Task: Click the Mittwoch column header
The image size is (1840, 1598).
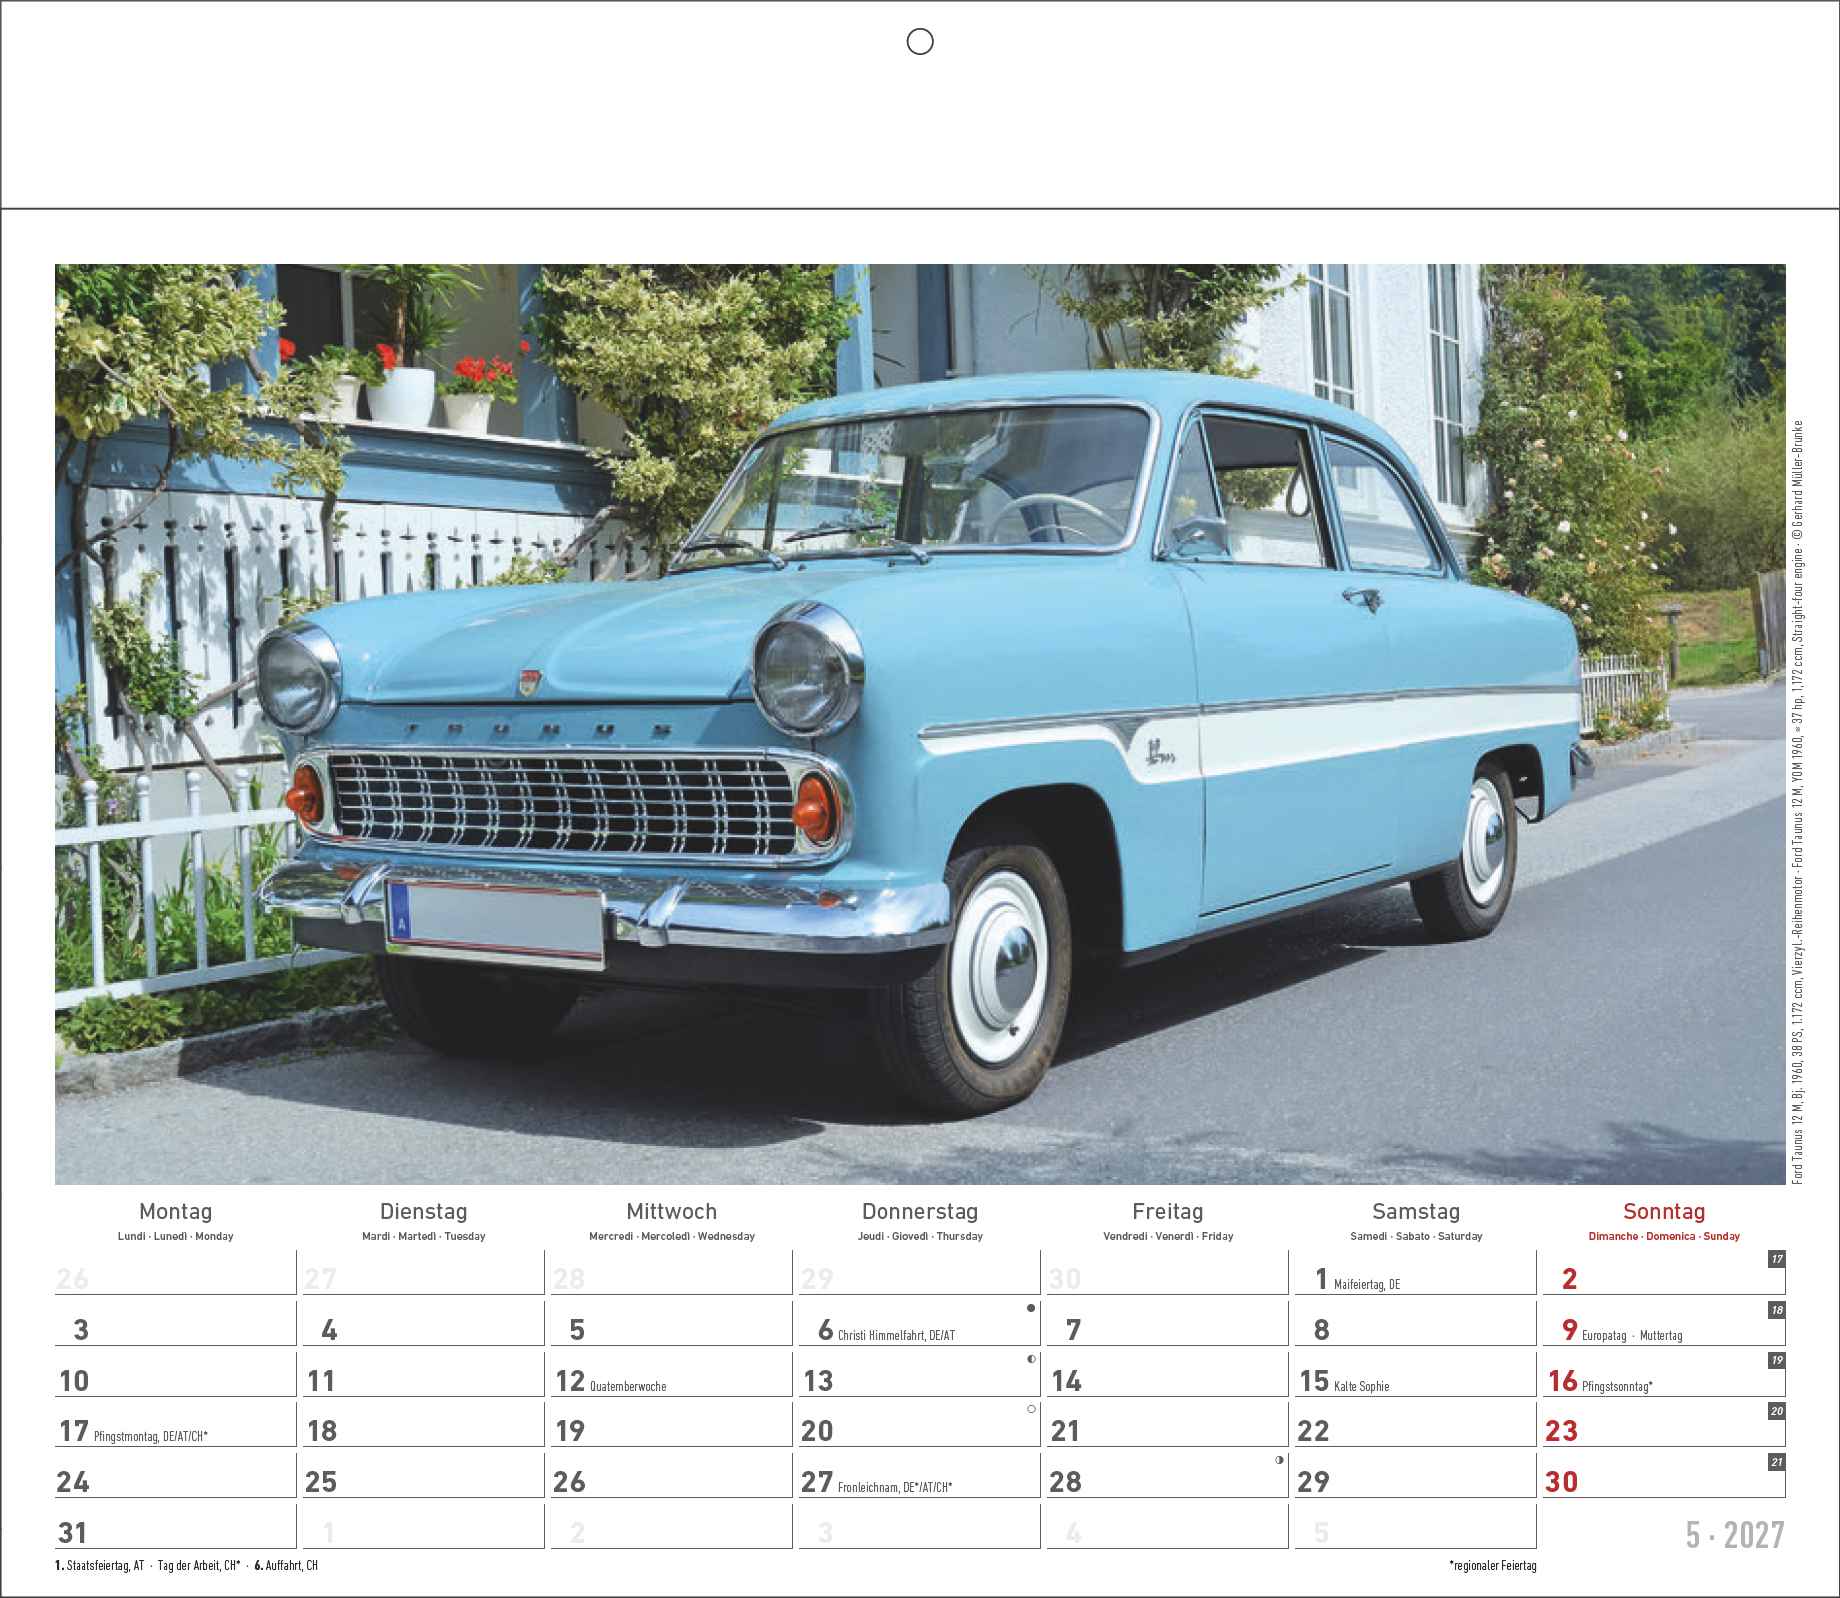Action: coord(672,1212)
